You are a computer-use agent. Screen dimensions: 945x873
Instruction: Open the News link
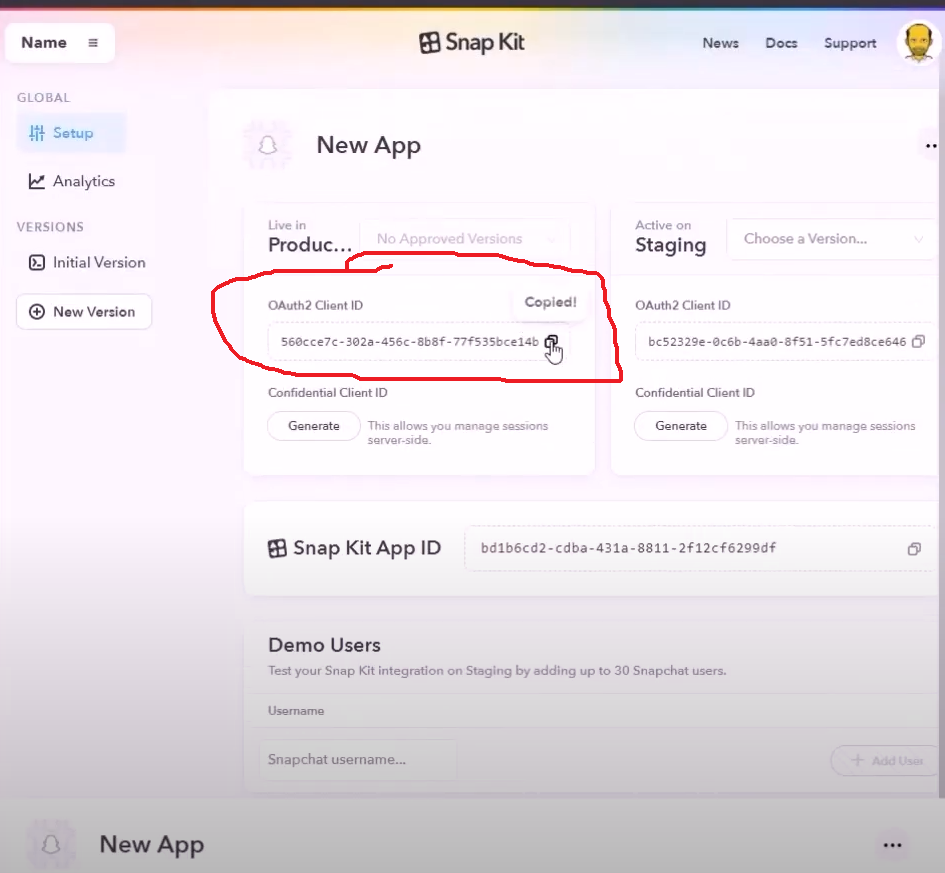pyautogui.click(x=720, y=43)
